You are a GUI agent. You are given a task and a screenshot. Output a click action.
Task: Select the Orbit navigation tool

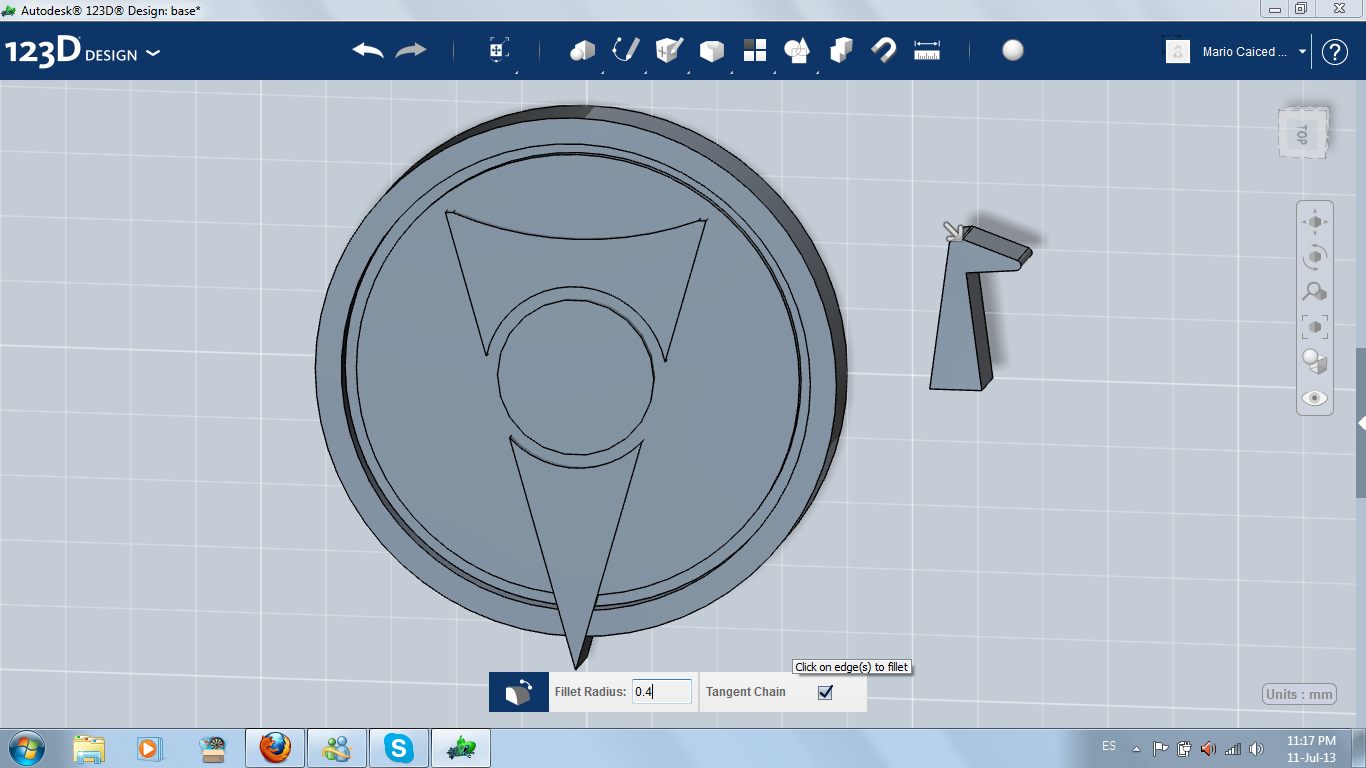(1315, 257)
